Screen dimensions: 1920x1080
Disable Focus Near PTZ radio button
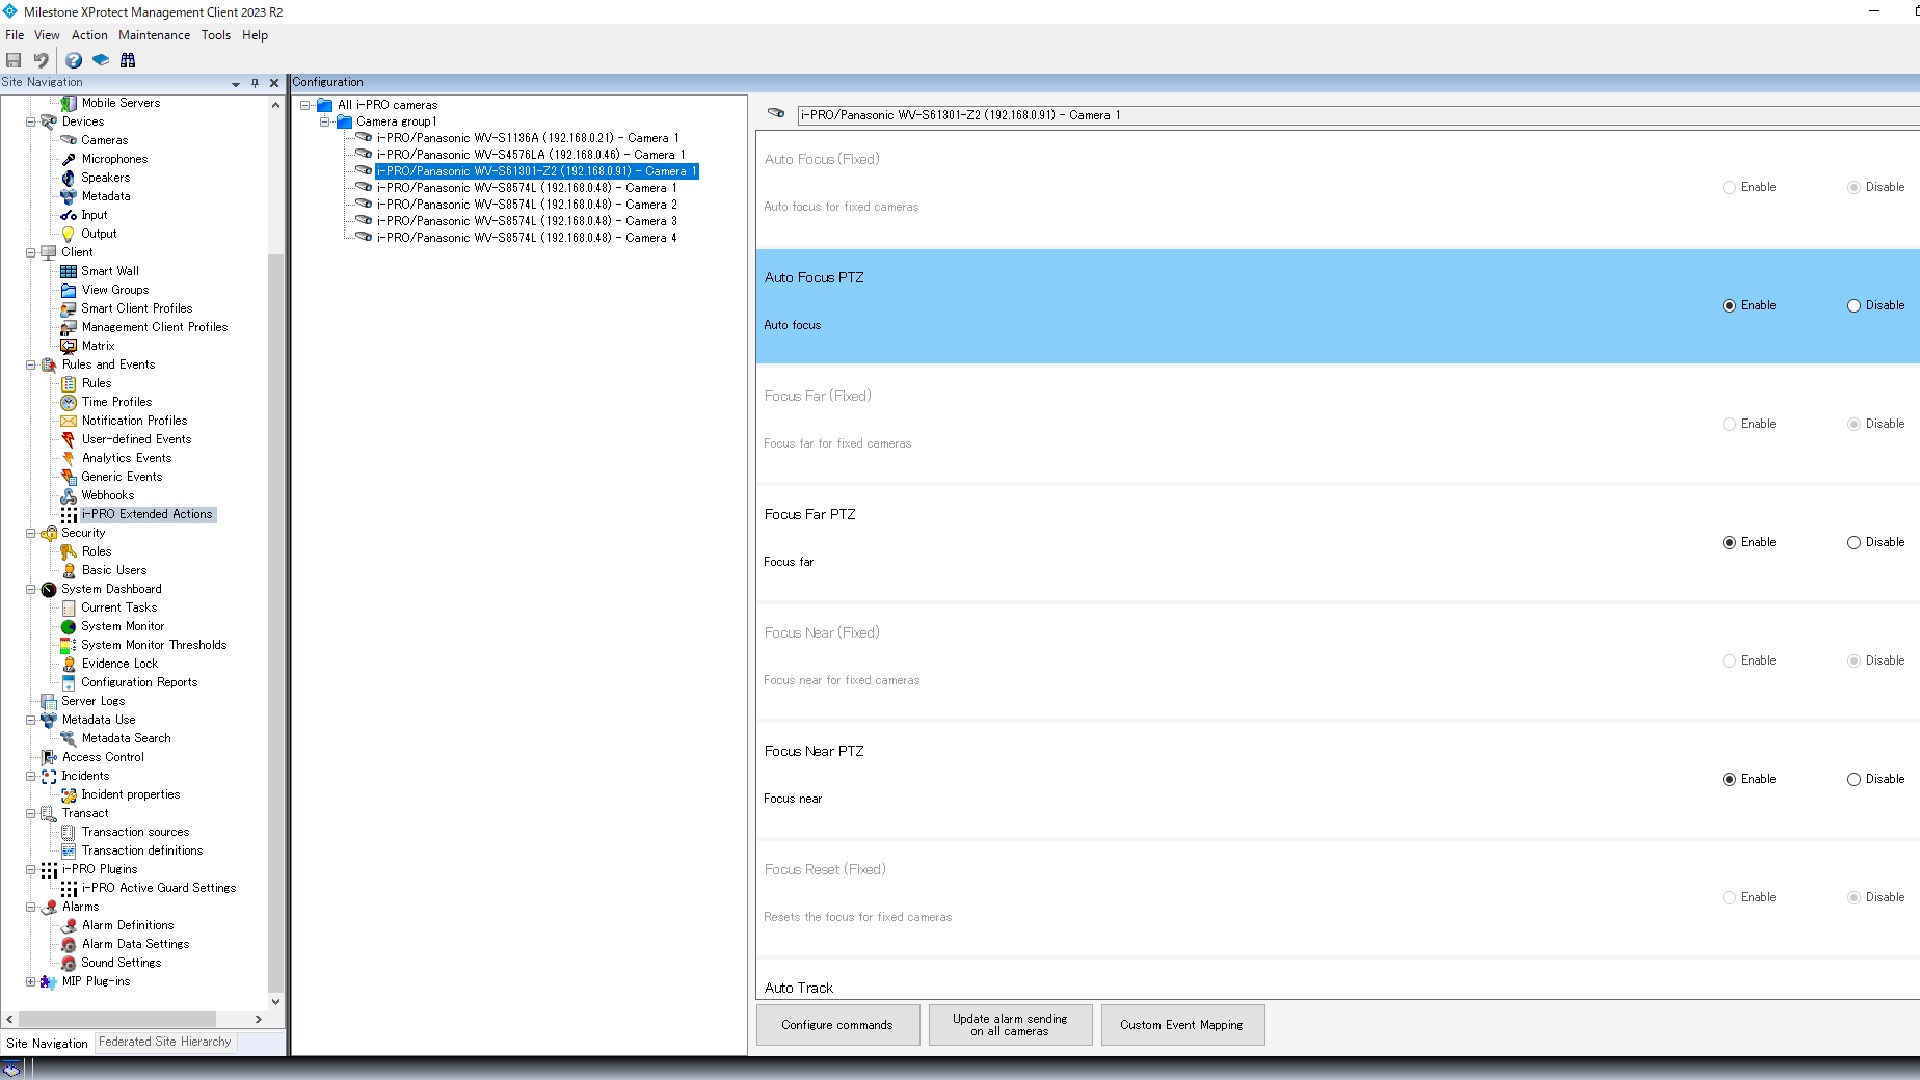pyautogui.click(x=1853, y=780)
